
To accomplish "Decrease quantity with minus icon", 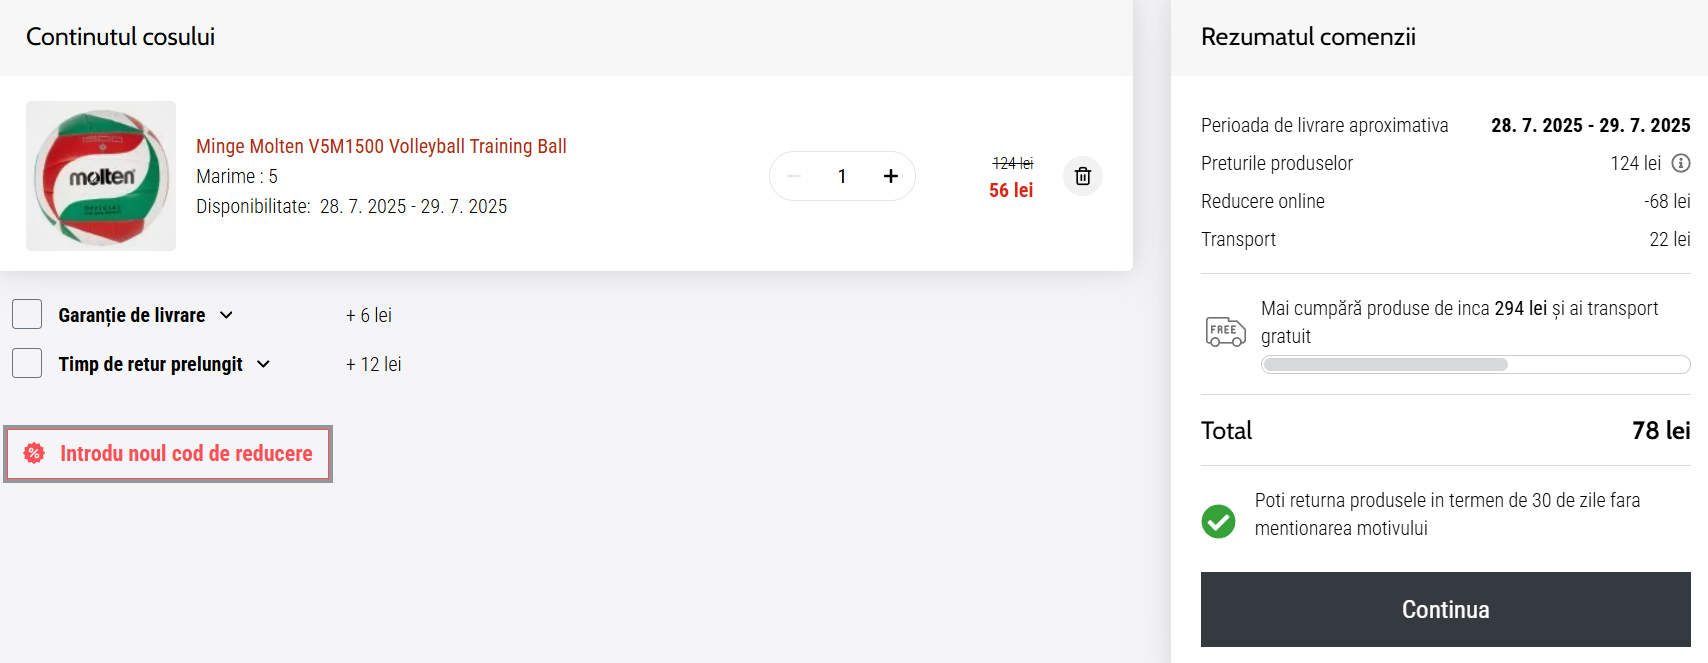I will click(794, 176).
